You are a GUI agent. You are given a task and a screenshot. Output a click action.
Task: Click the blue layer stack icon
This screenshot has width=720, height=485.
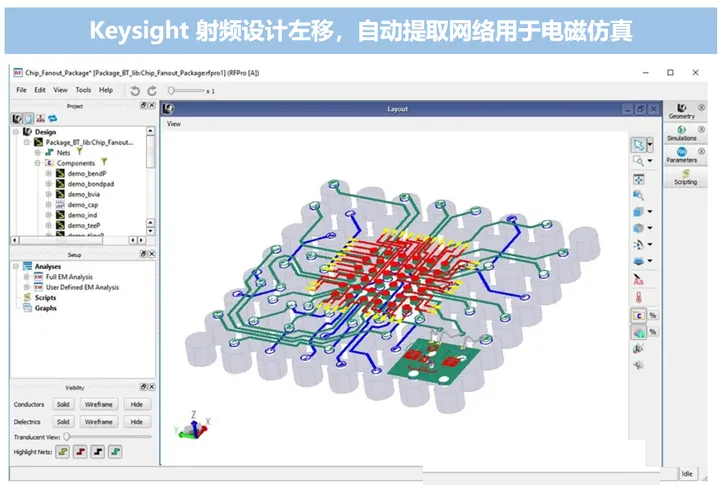click(638, 261)
